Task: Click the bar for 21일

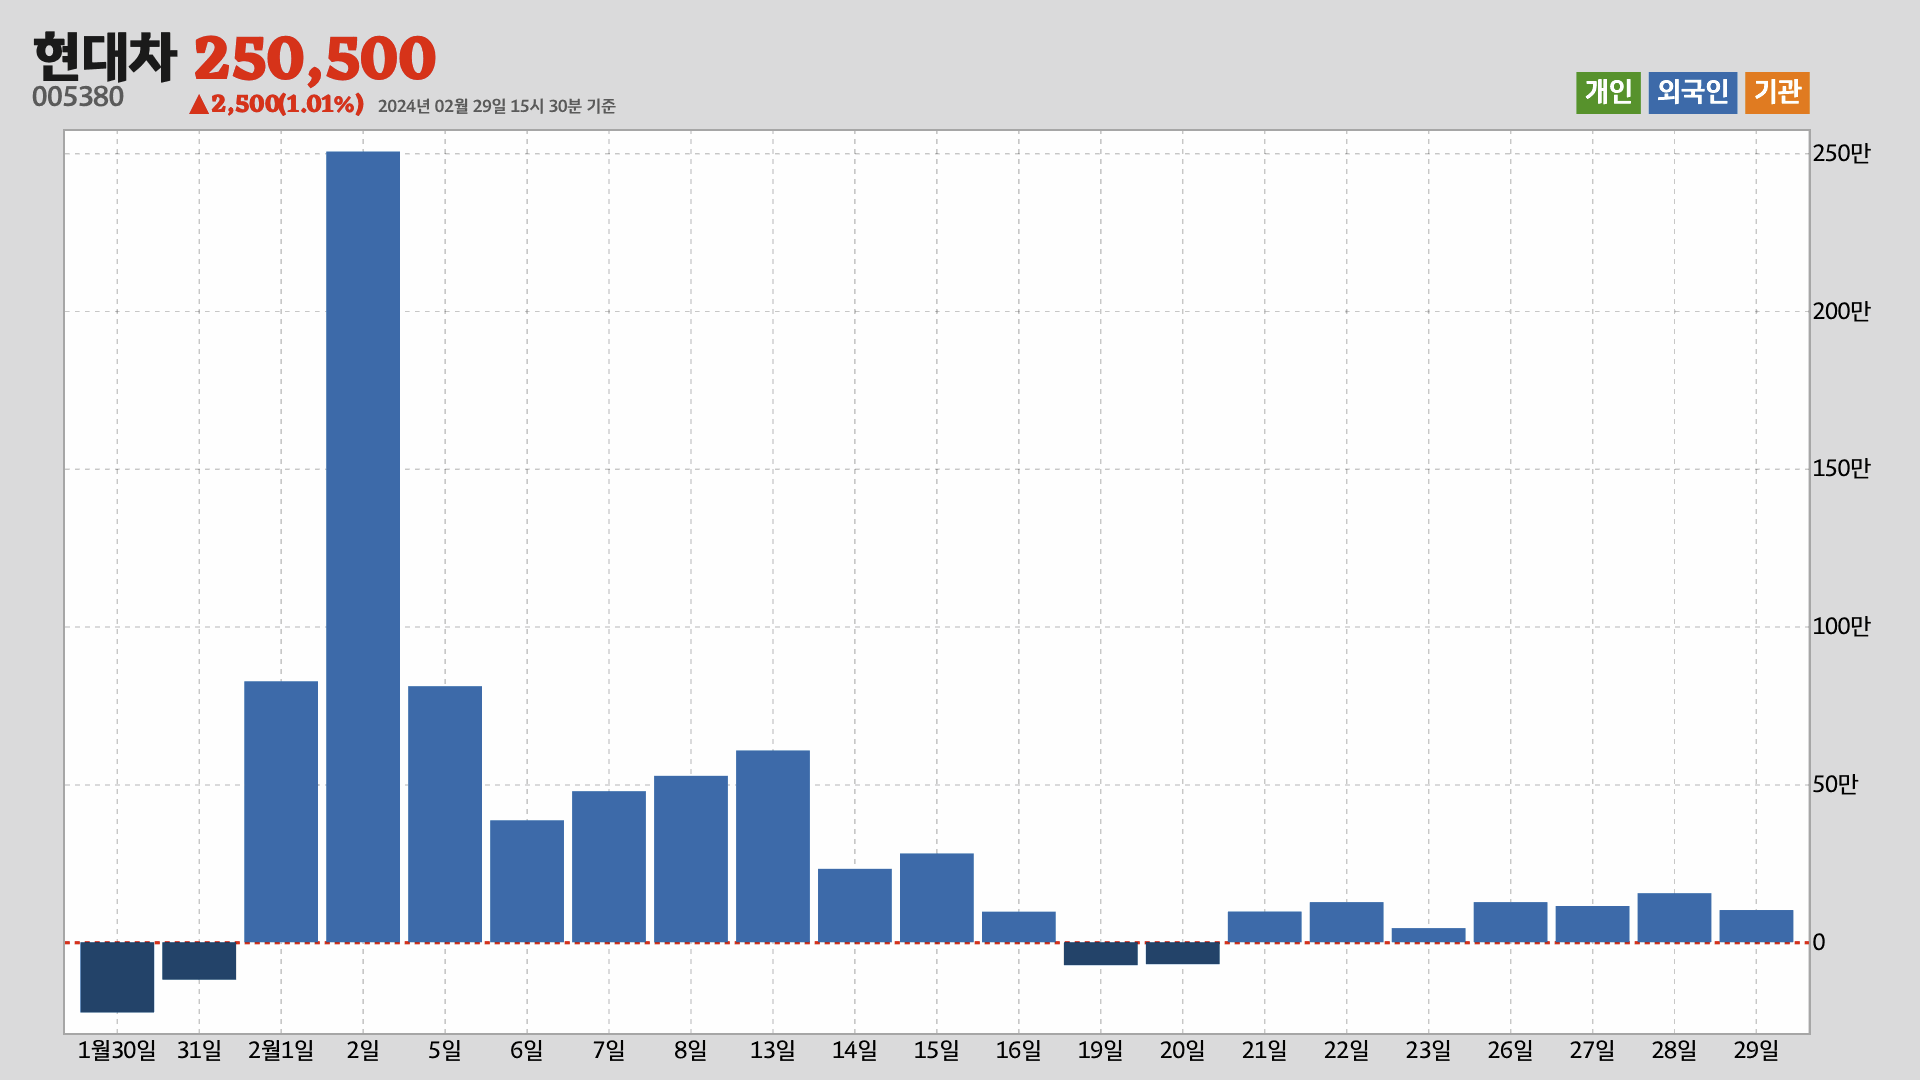Action: [x=1265, y=927]
